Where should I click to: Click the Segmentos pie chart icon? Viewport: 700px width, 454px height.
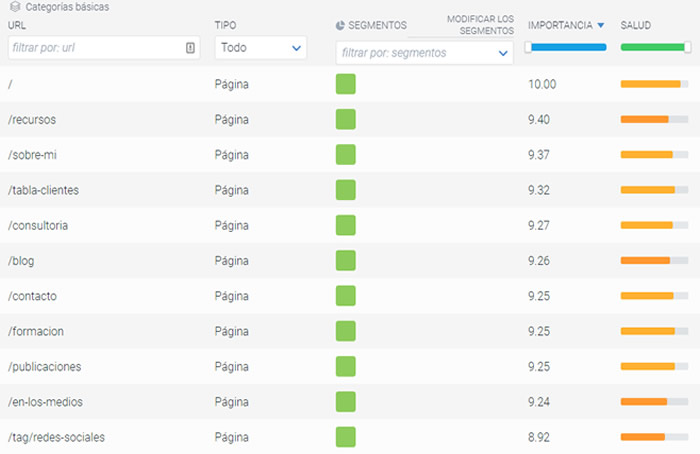[x=341, y=25]
